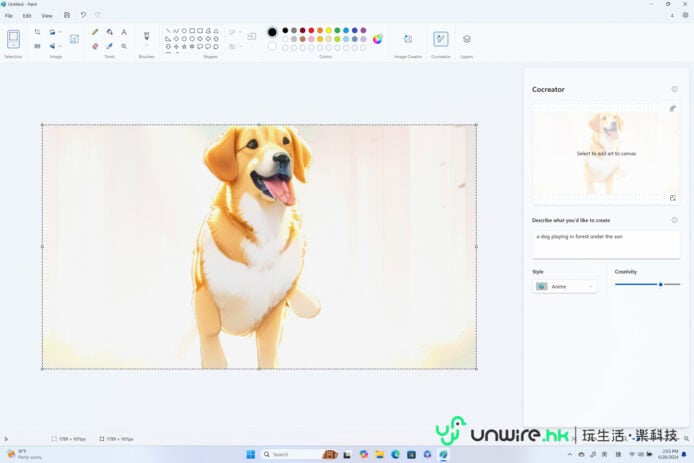This screenshot has height=463, width=694.
Task: Select the red color swatch
Action: [x=311, y=30]
